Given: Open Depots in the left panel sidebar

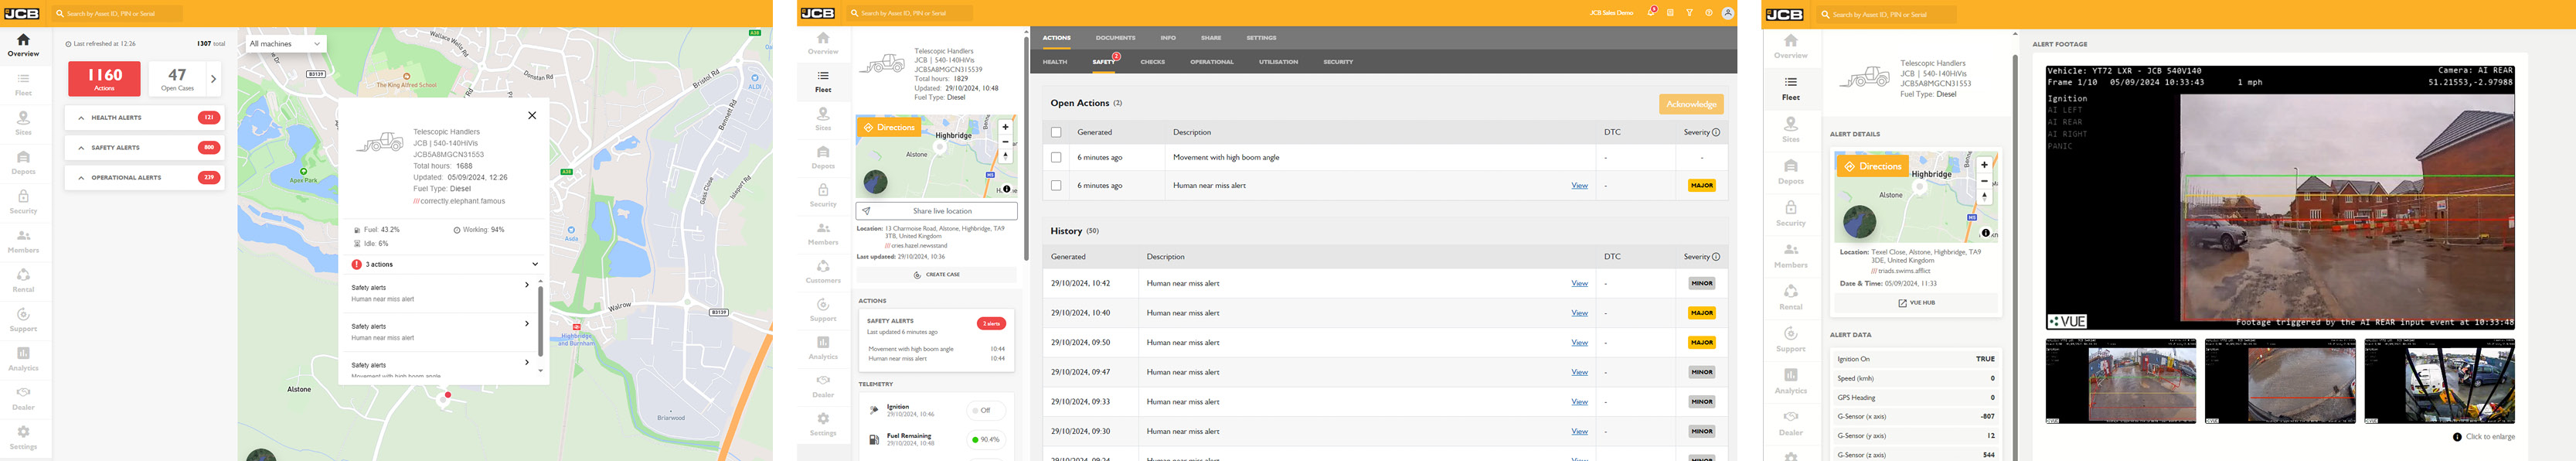Looking at the screenshot, I should point(23,163).
